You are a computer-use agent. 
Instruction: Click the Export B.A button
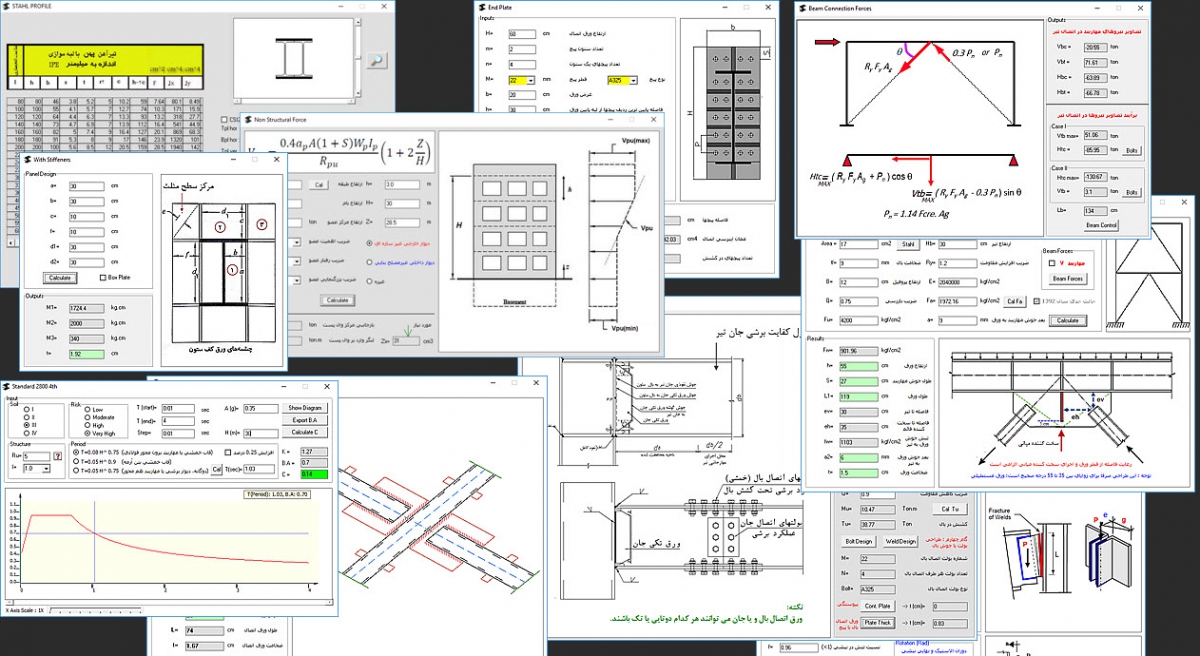click(x=304, y=420)
